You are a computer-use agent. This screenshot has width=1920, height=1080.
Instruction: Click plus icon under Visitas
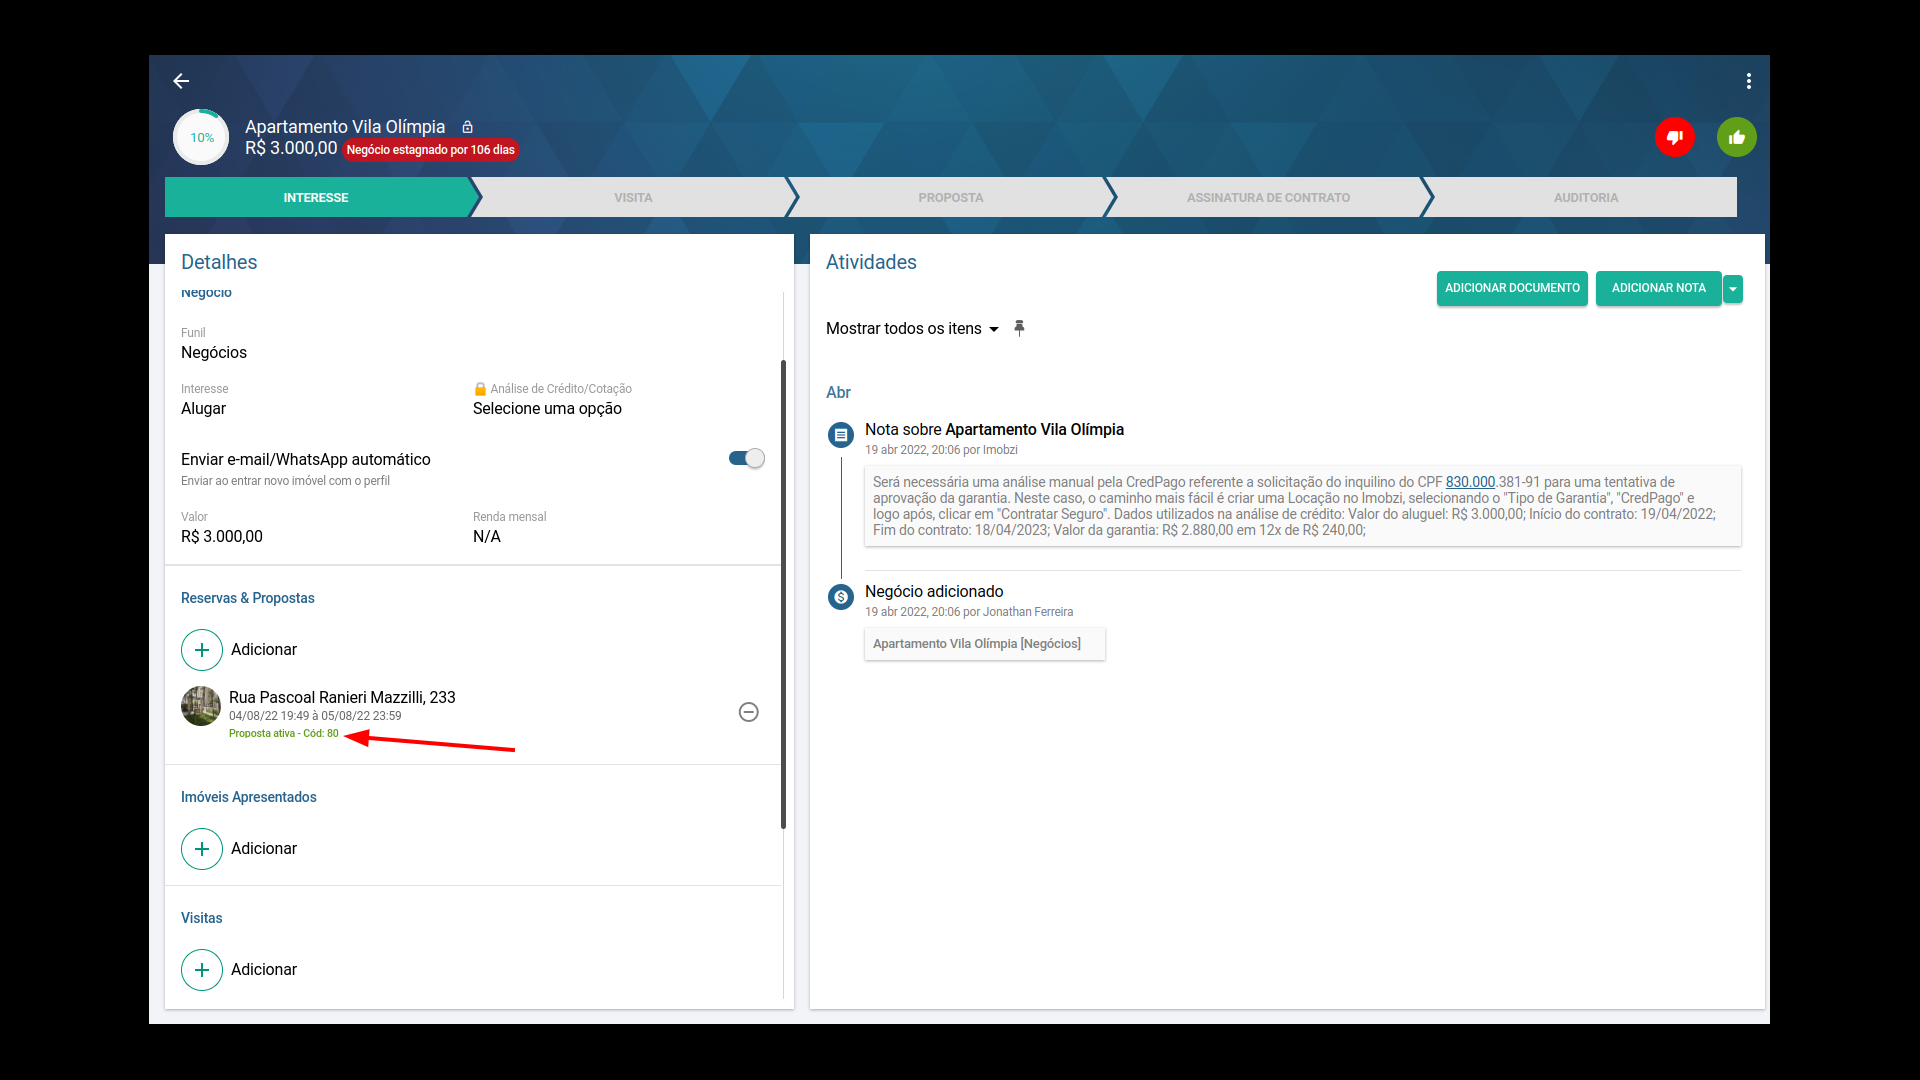coord(202,970)
